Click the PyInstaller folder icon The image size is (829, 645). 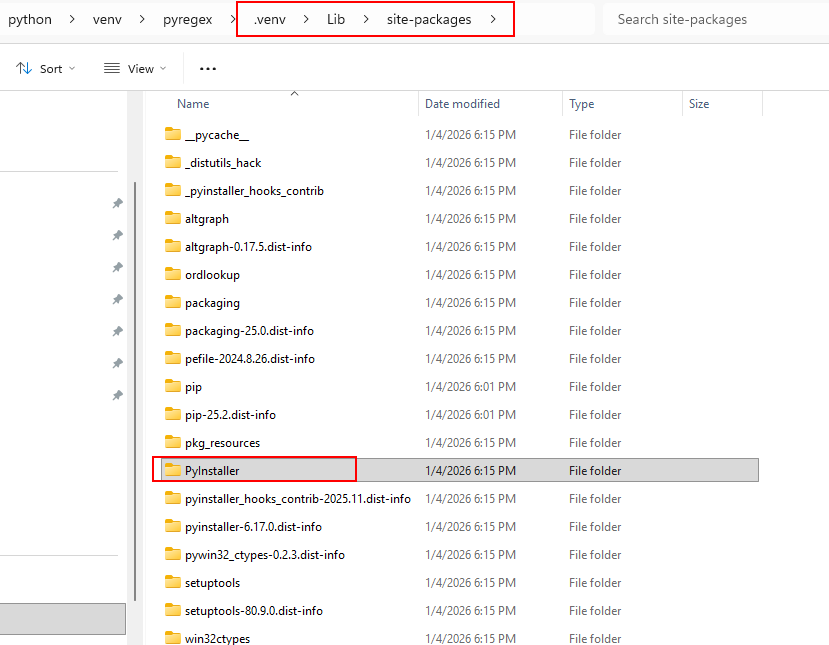coord(173,470)
